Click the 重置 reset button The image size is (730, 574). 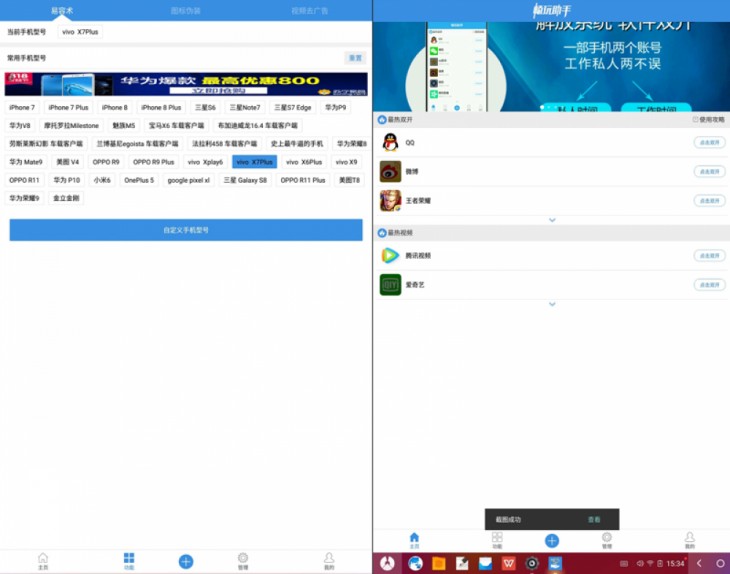point(355,58)
